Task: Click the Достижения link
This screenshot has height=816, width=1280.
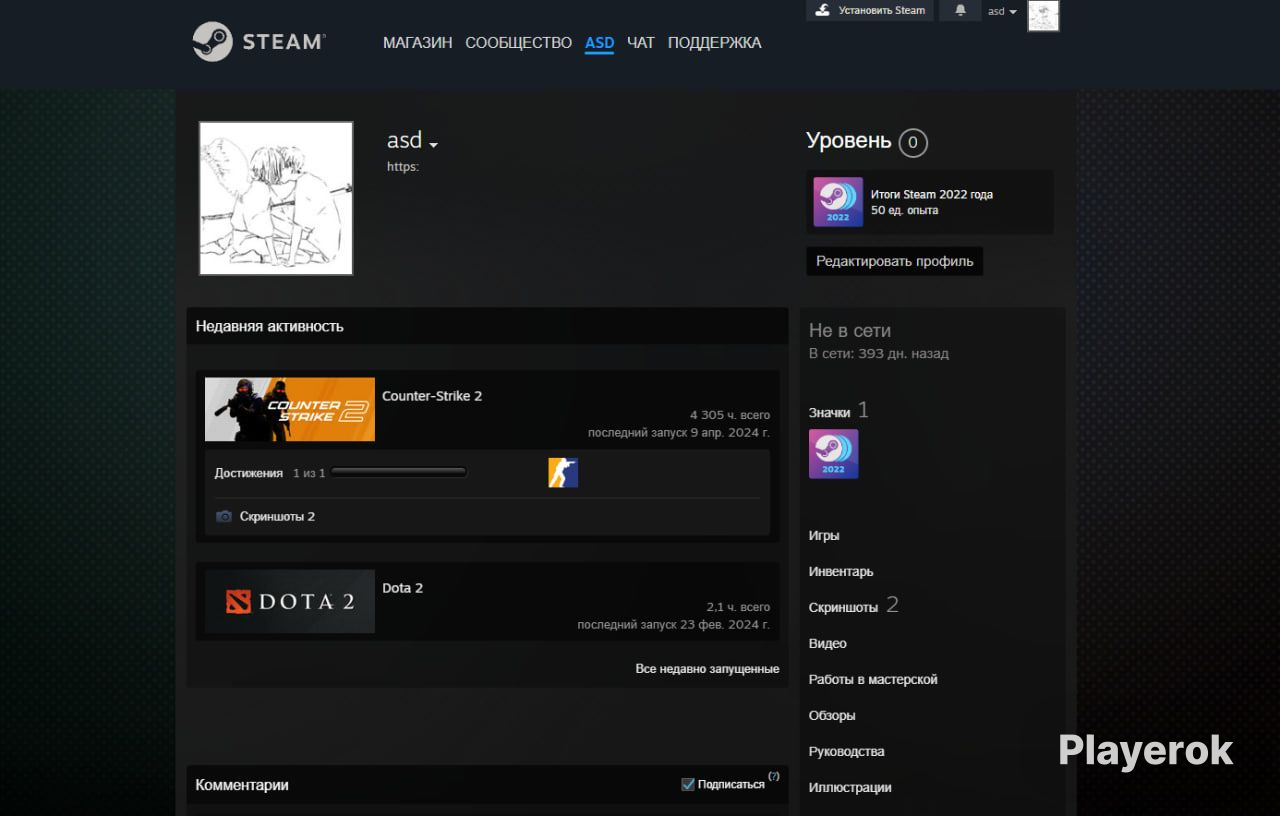Action: point(249,473)
